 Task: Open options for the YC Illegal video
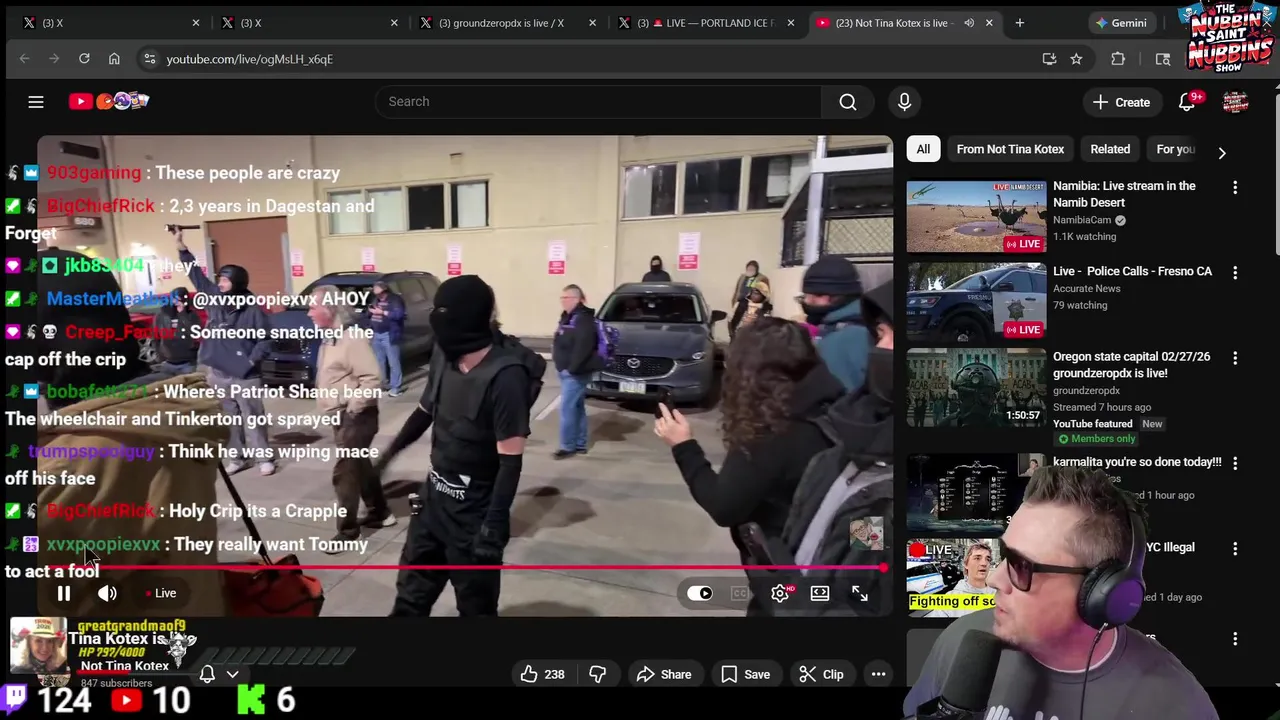[1235, 548]
